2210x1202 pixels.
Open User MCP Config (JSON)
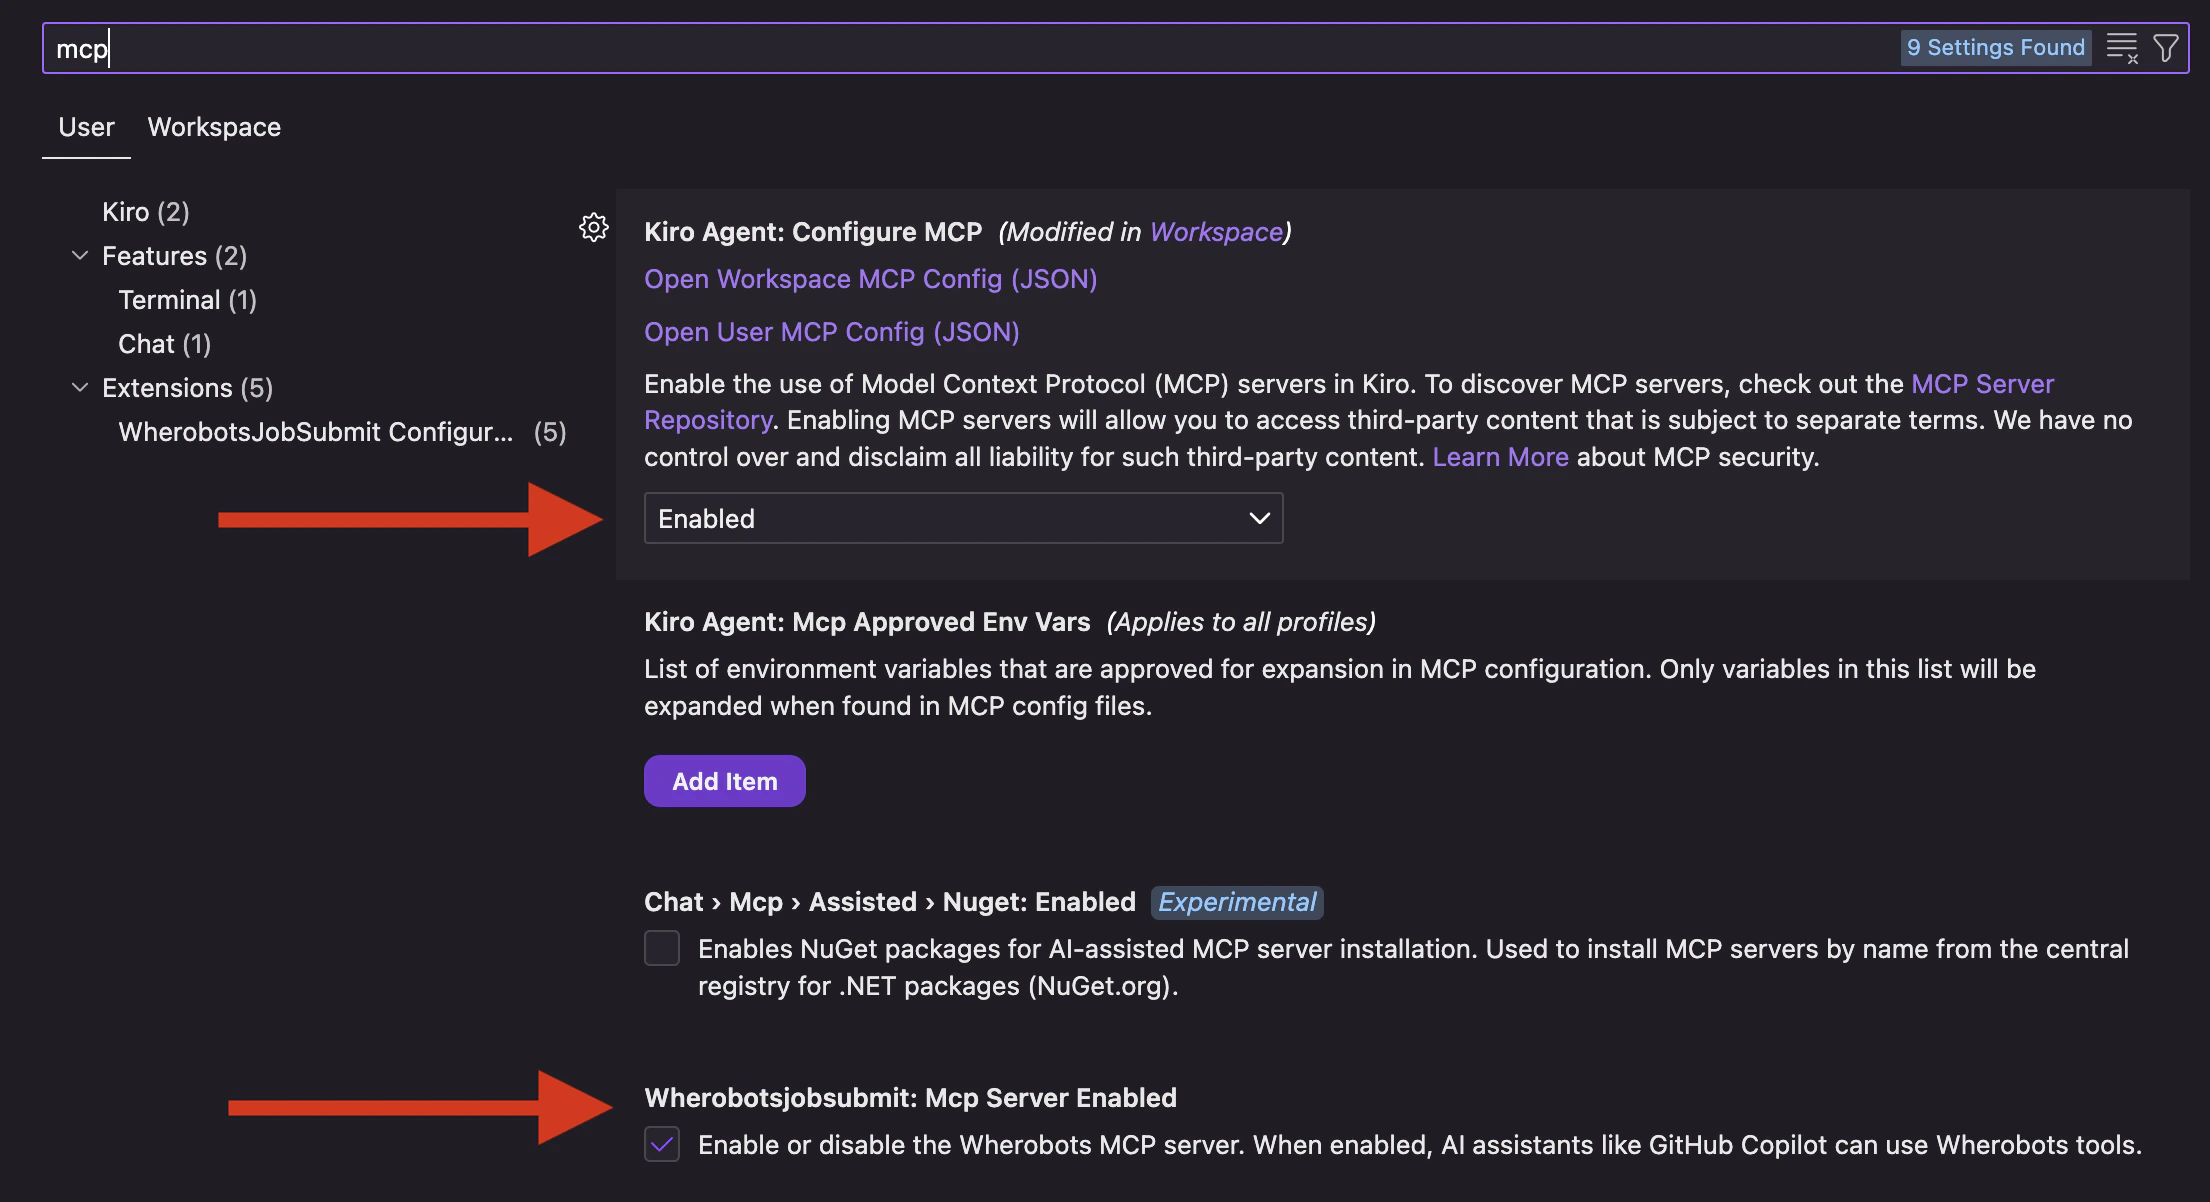[831, 332]
